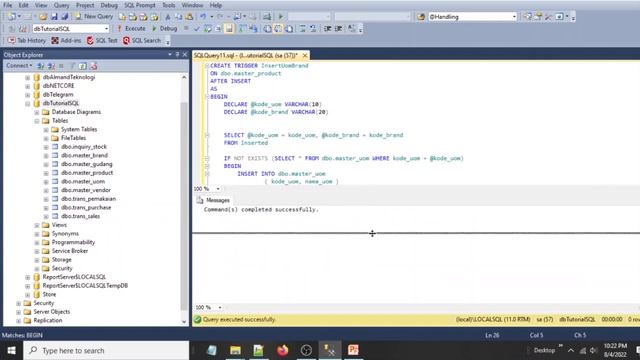The image size is (640, 360).
Task: Expand the dbo.master_product table node
Action: [46, 173]
